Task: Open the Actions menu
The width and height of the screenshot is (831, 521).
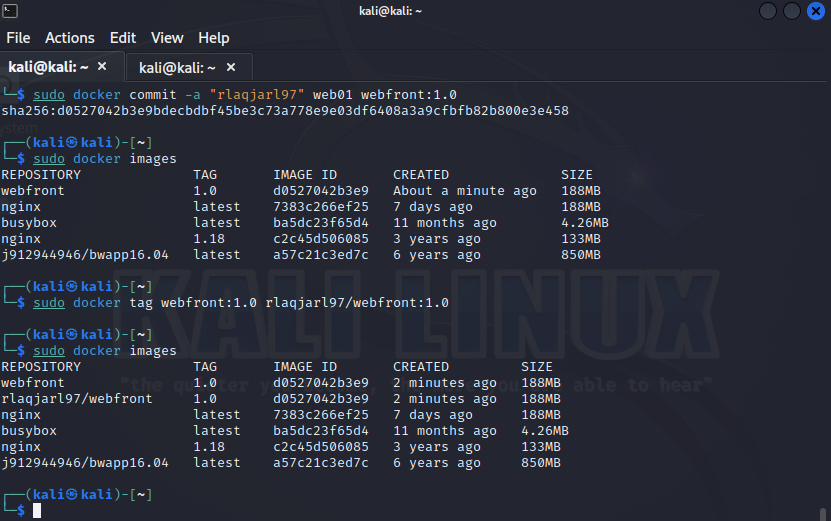Action: (69, 38)
